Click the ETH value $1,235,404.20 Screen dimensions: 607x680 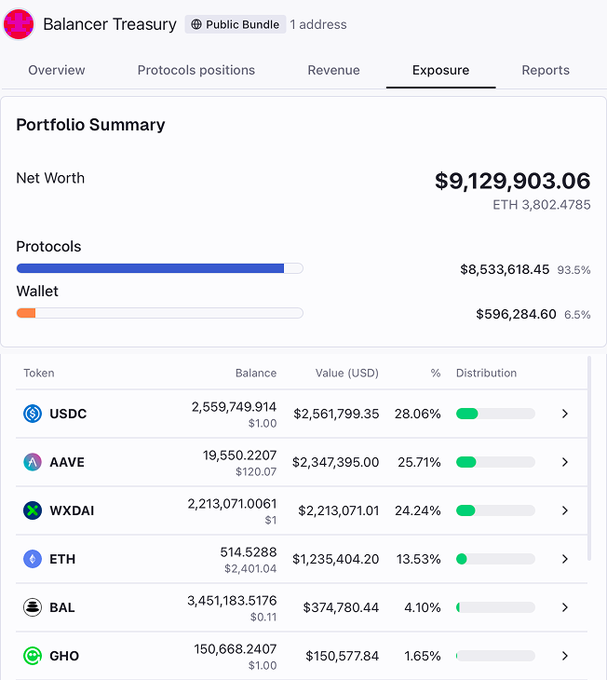[x=336, y=559]
